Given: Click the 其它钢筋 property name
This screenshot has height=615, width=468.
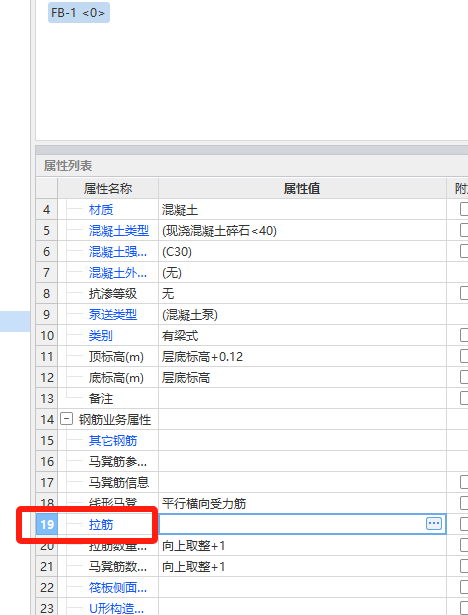Looking at the screenshot, I should (x=113, y=440).
